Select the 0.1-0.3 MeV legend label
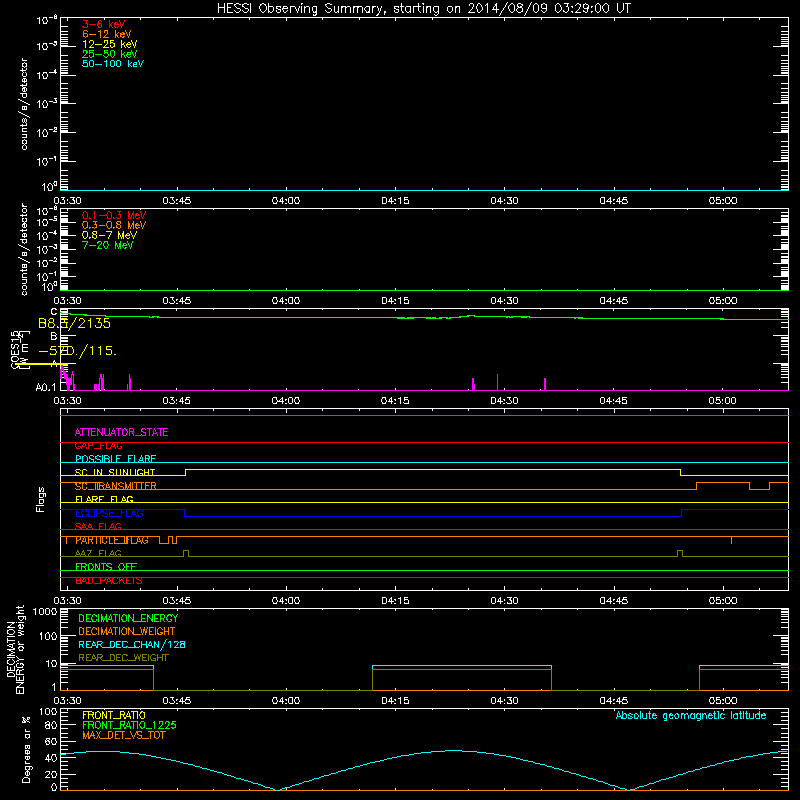This screenshot has width=800, height=800. pyautogui.click(x=114, y=215)
